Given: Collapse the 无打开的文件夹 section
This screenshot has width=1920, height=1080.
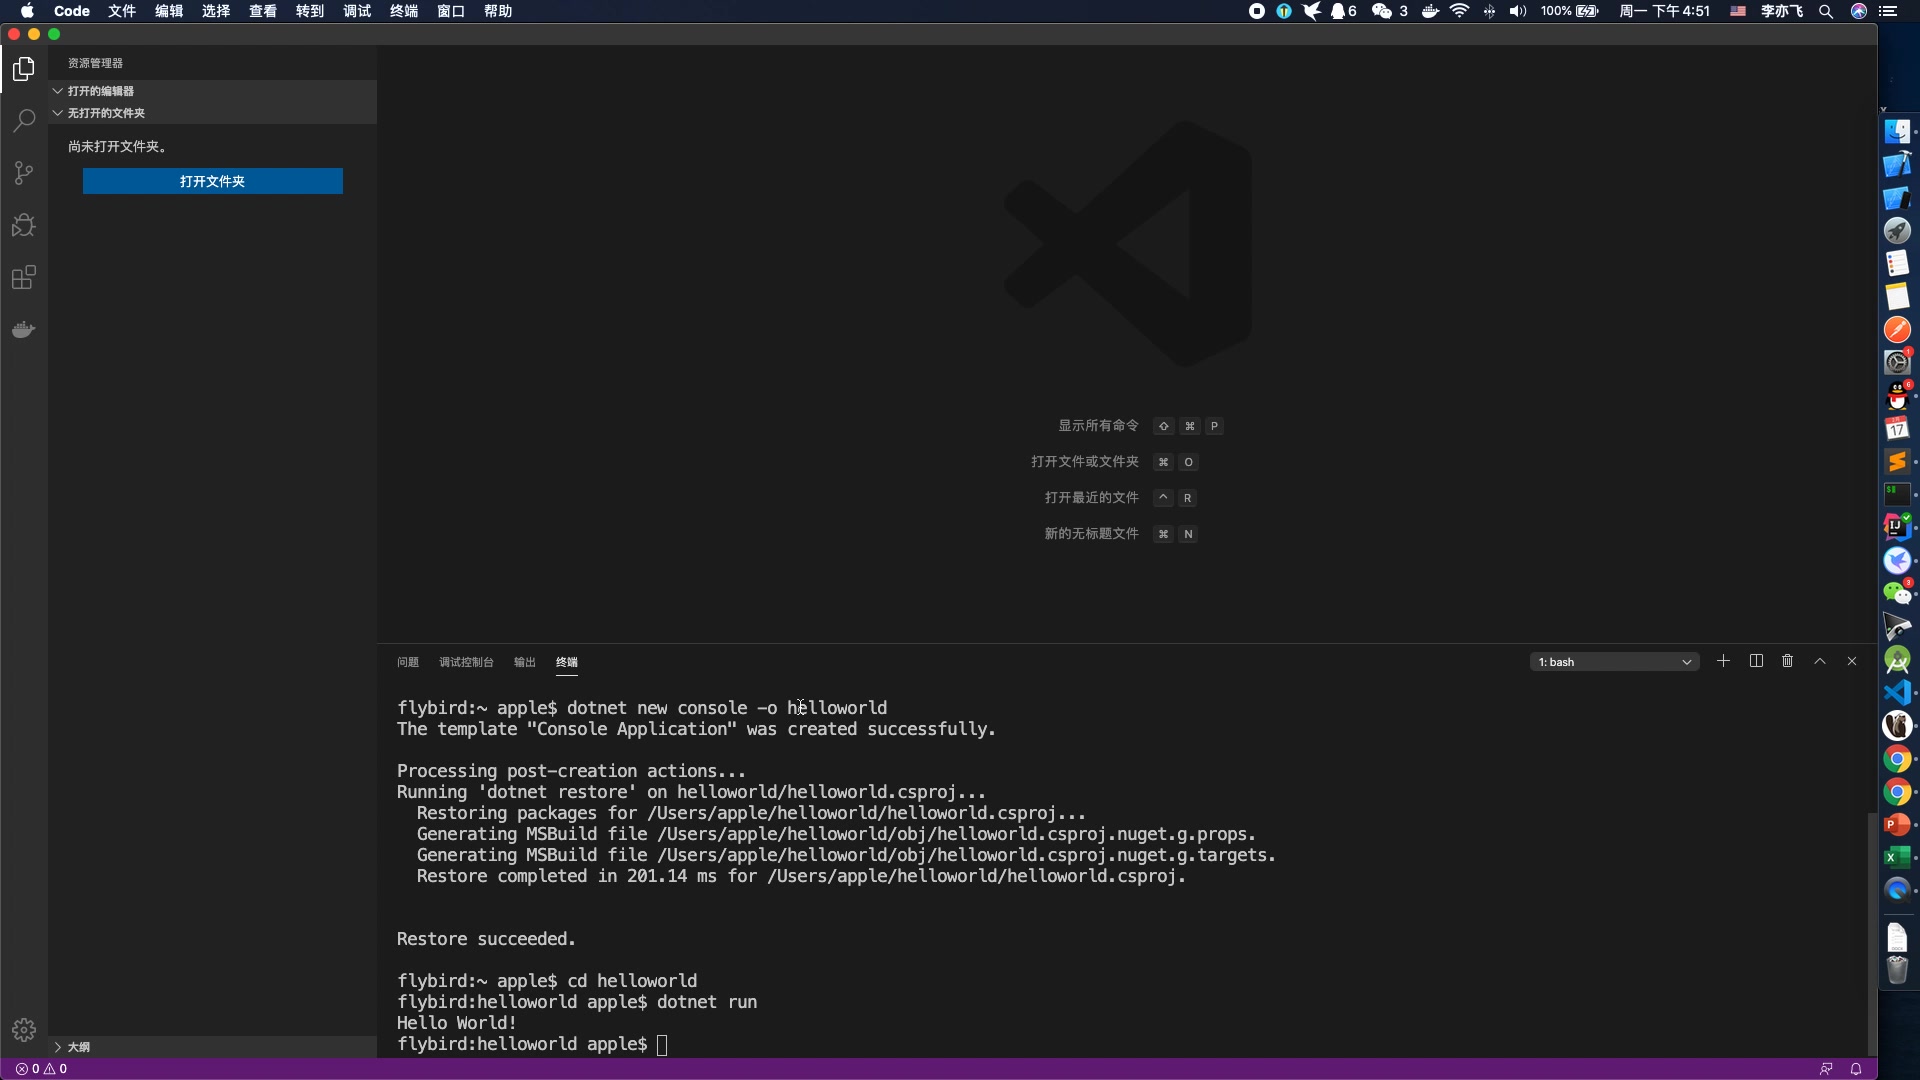Looking at the screenshot, I should coord(213,113).
